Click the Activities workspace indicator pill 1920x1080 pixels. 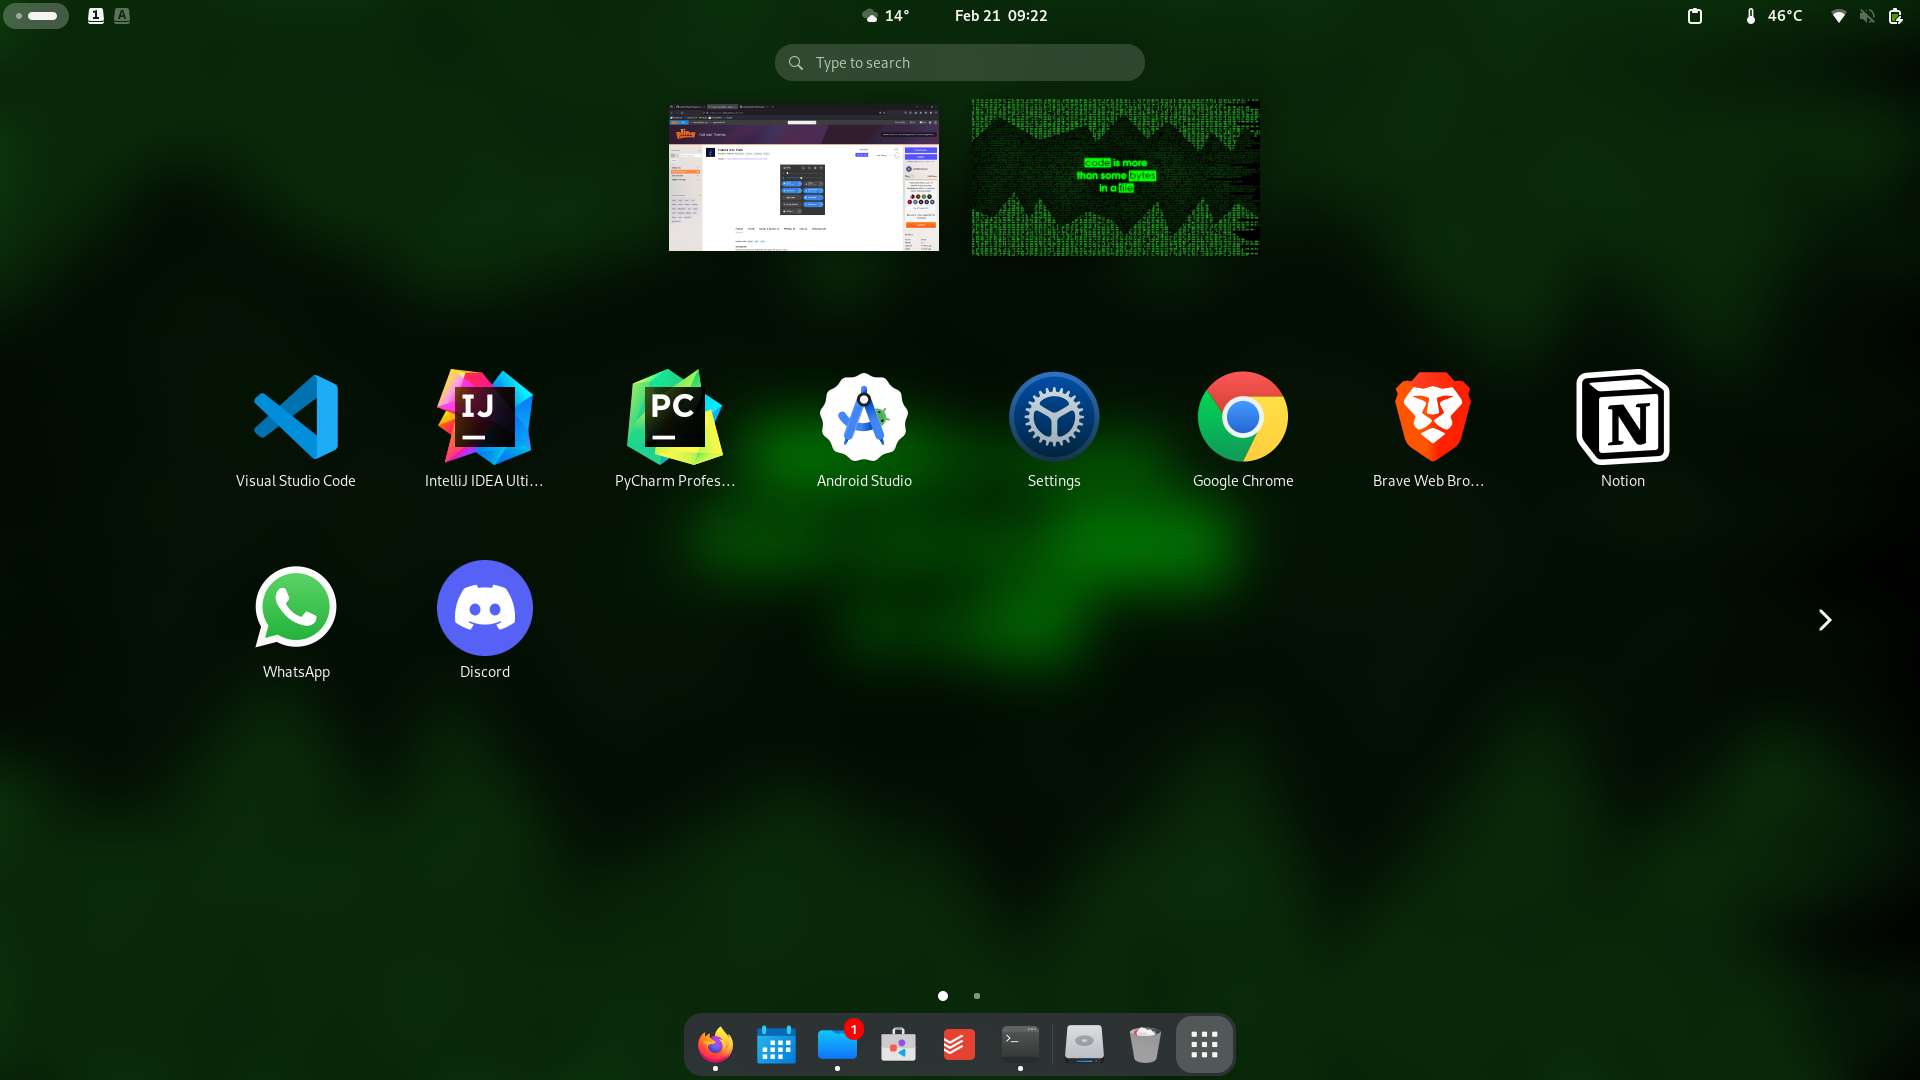36,16
